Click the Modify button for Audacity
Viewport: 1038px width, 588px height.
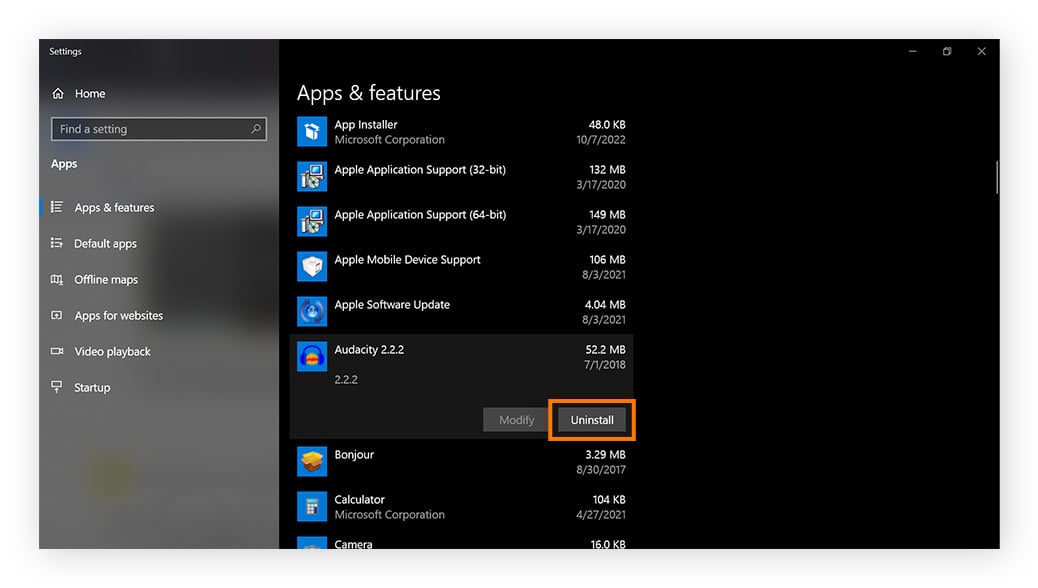click(515, 419)
